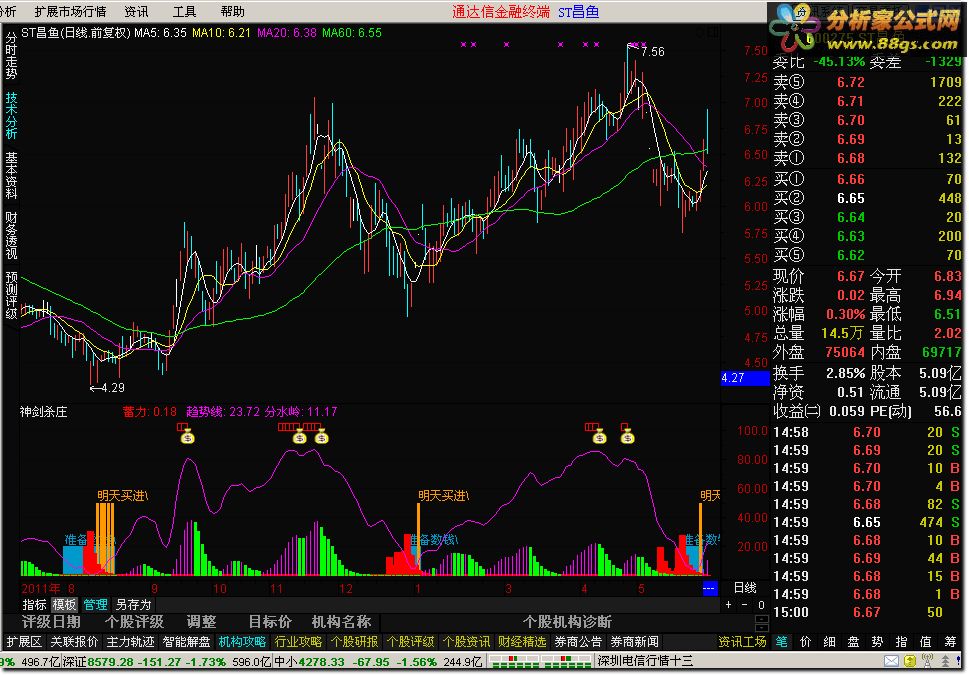Click the antenna signal icon in status bar
969x675 pixels.
(x=927, y=661)
